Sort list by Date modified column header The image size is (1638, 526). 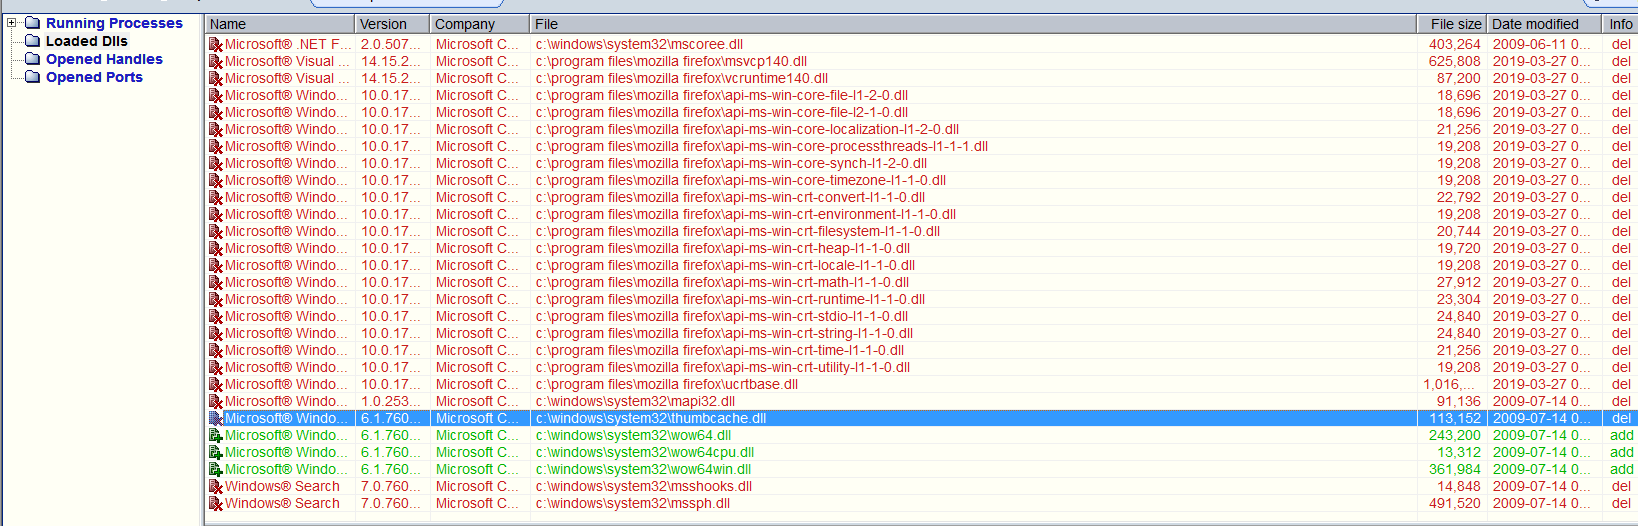click(x=1543, y=24)
